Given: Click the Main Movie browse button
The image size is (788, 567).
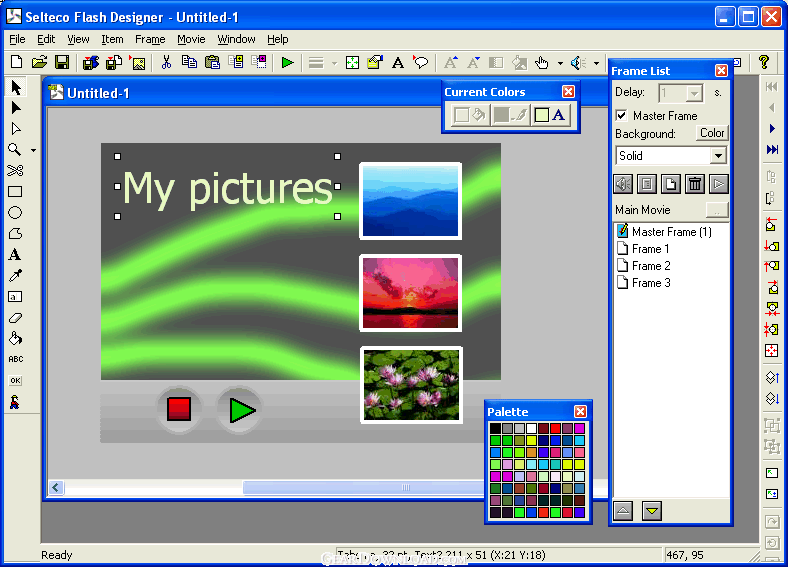Looking at the screenshot, I should pos(717,210).
